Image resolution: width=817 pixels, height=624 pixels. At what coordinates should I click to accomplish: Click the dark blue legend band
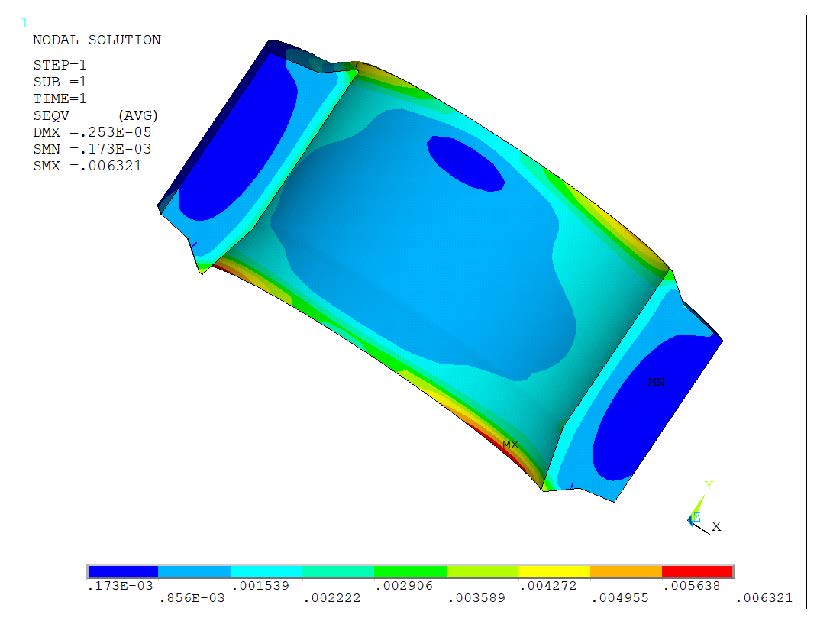coord(123,572)
